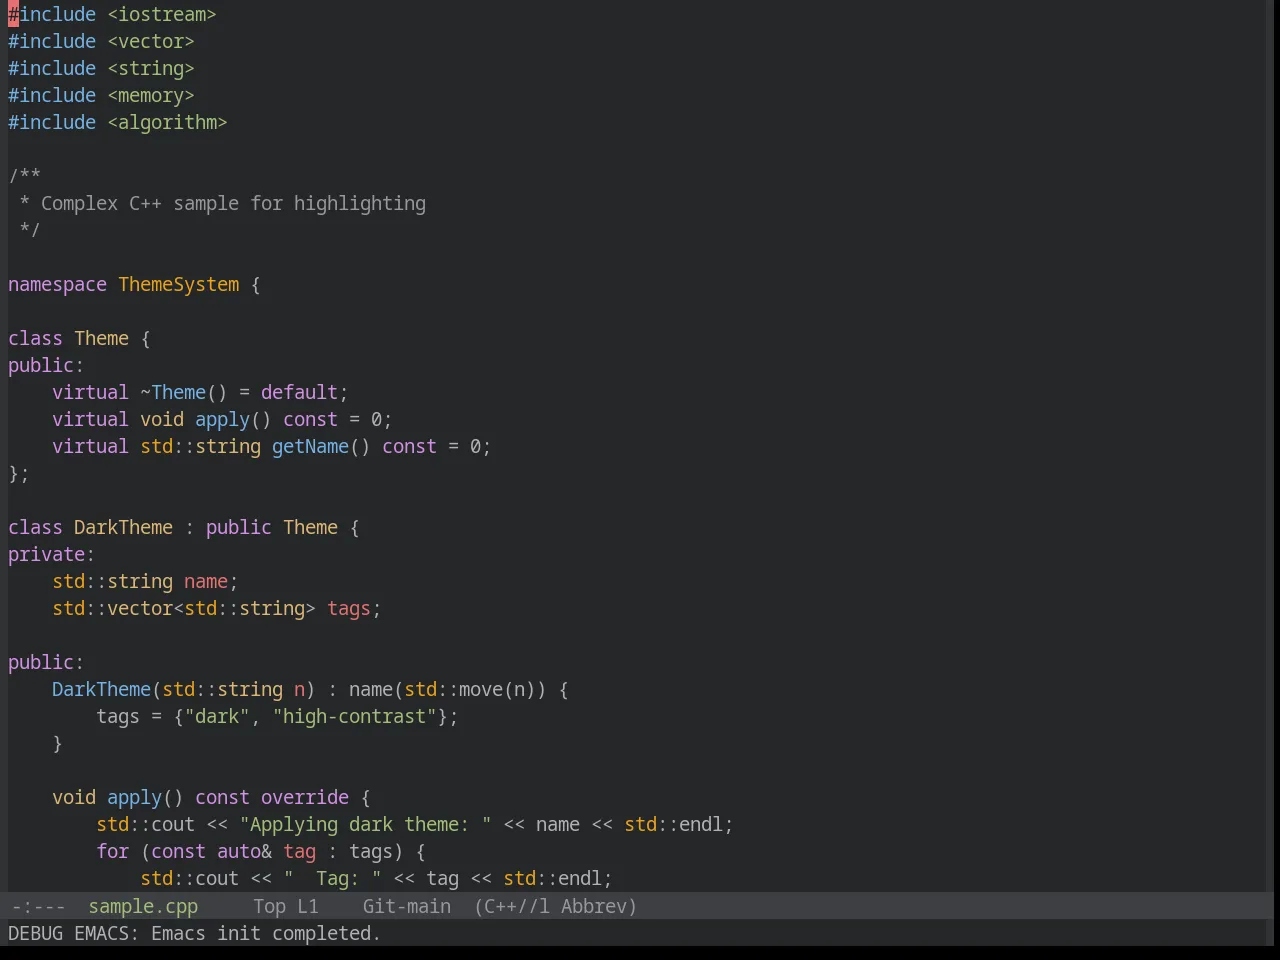The height and width of the screenshot is (960, 1280).
Task: Click on the 'namespace' keyword
Action: coord(57,284)
